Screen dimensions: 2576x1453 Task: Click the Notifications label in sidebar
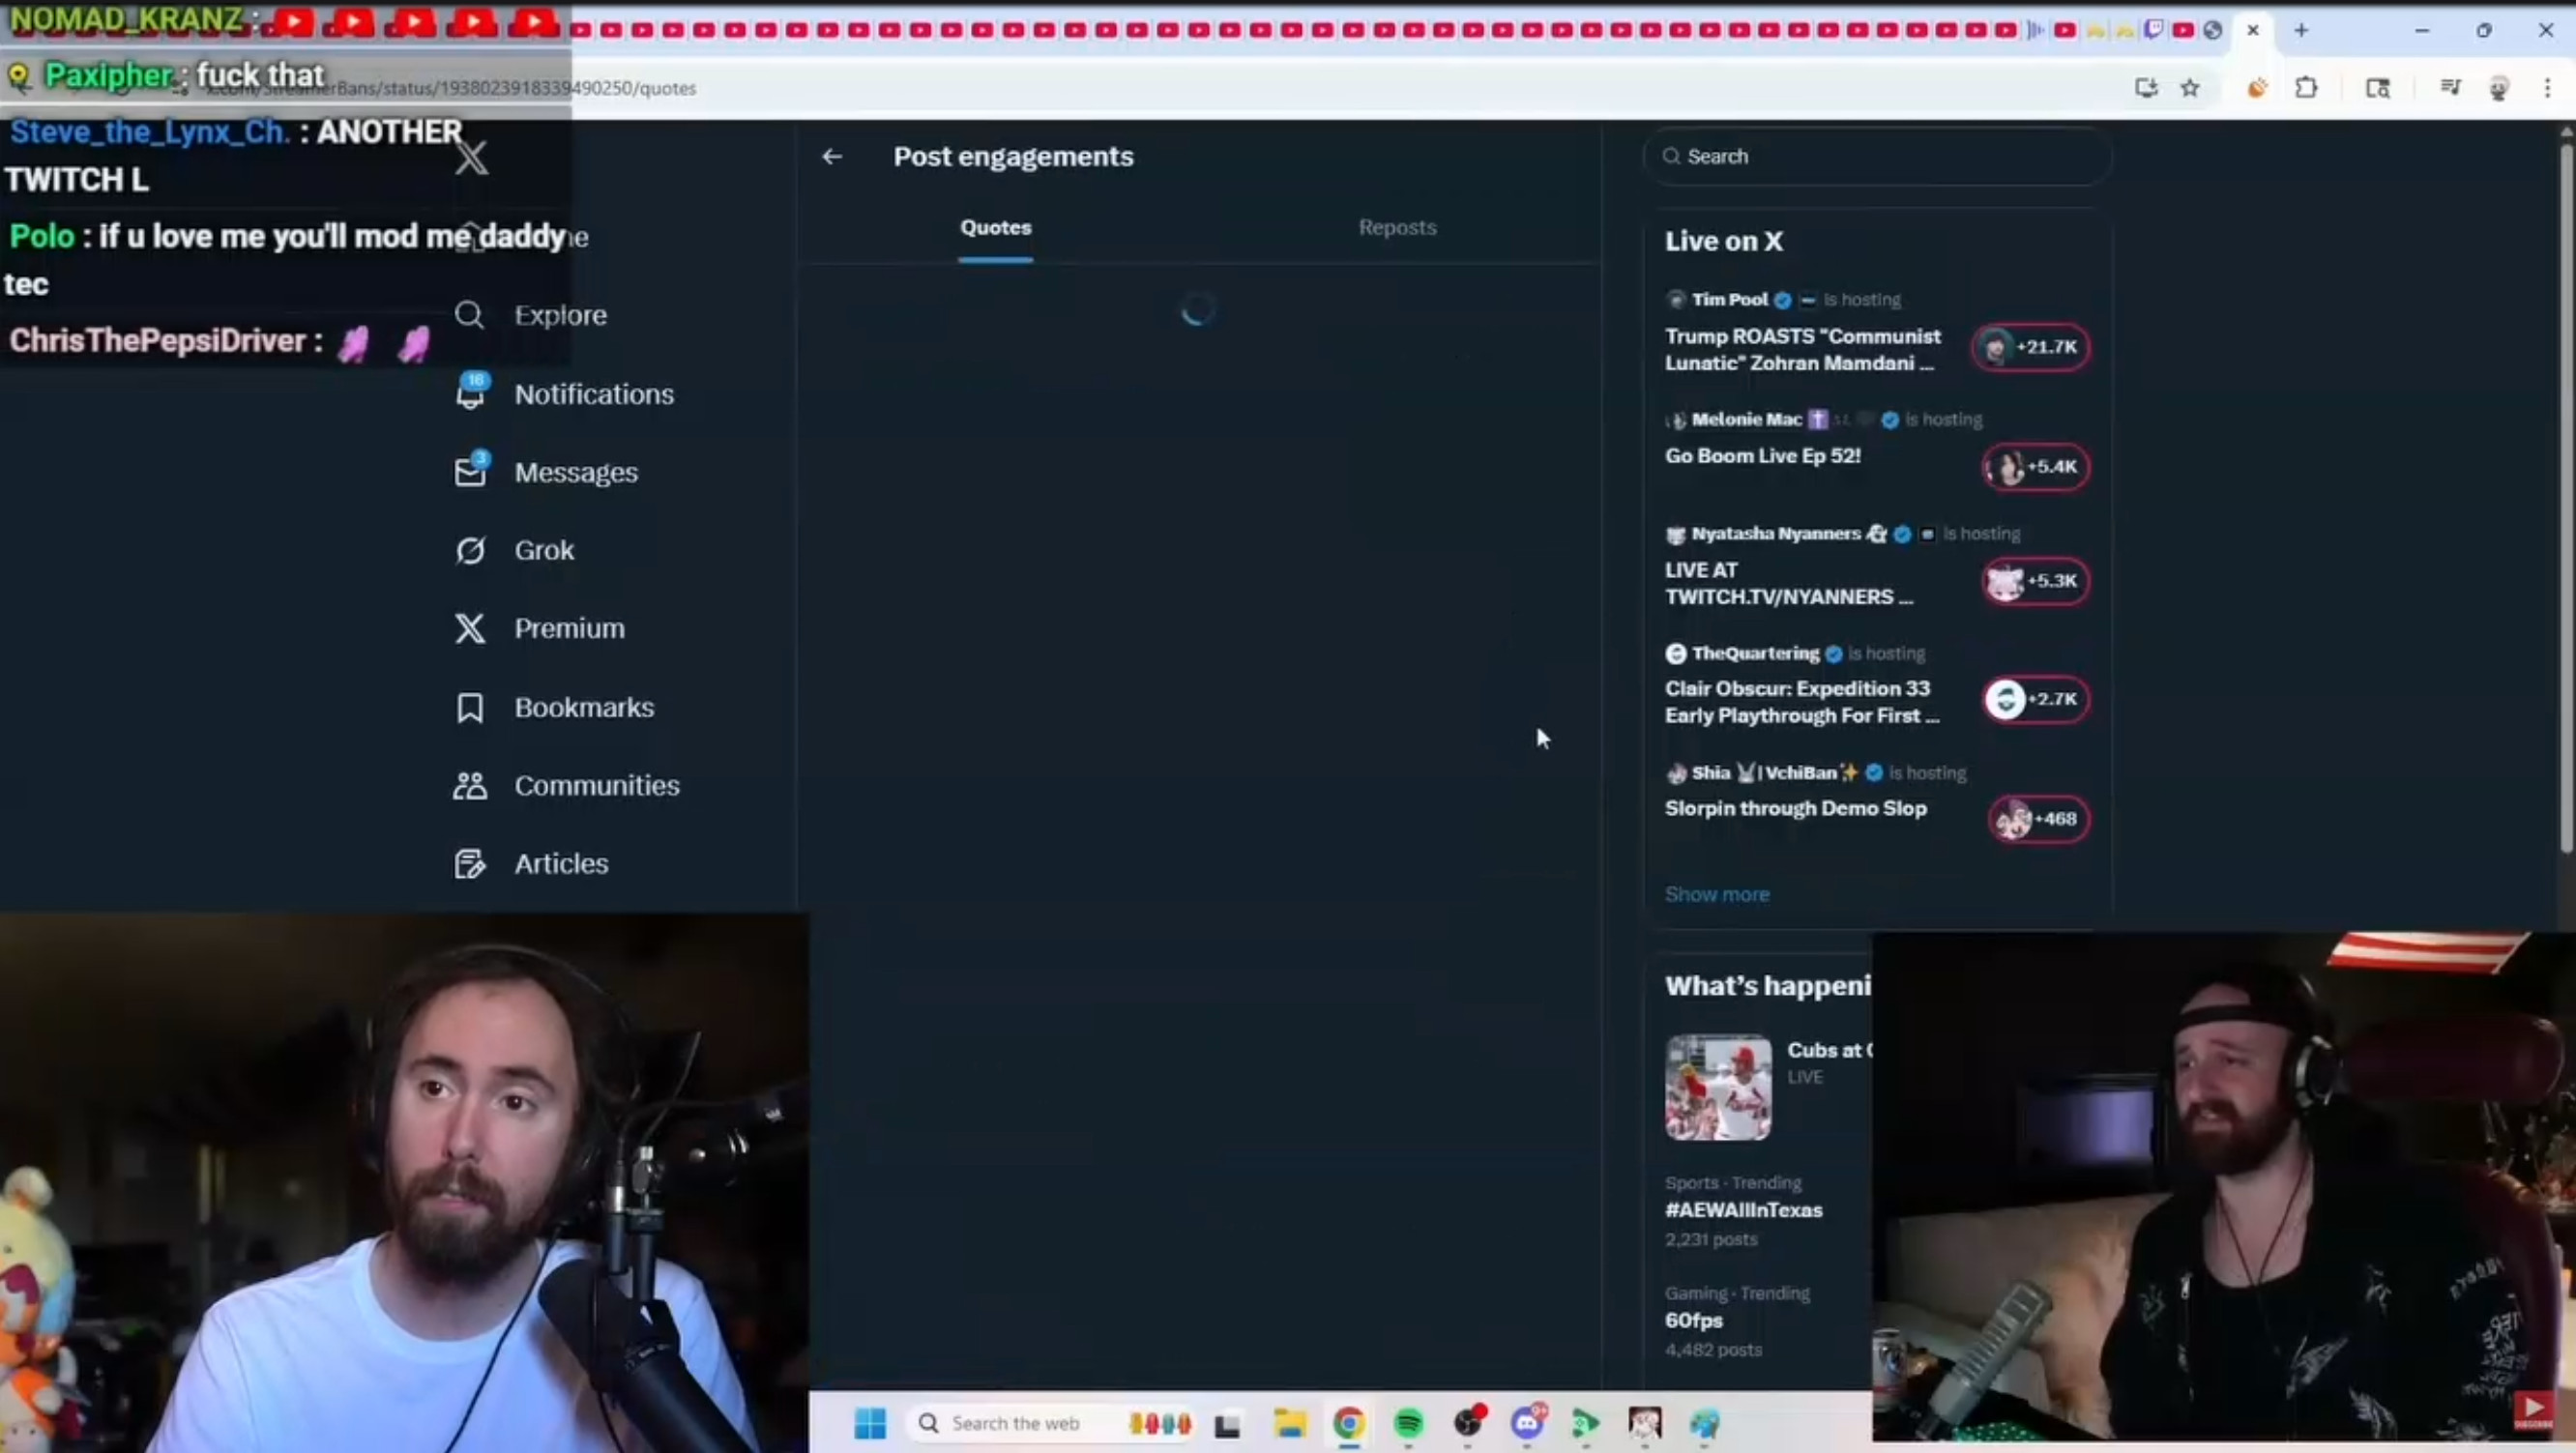pos(594,394)
